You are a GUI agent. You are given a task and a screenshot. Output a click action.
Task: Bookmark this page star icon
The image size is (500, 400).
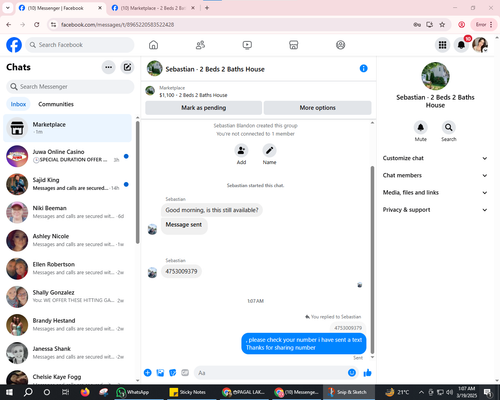coord(442,24)
